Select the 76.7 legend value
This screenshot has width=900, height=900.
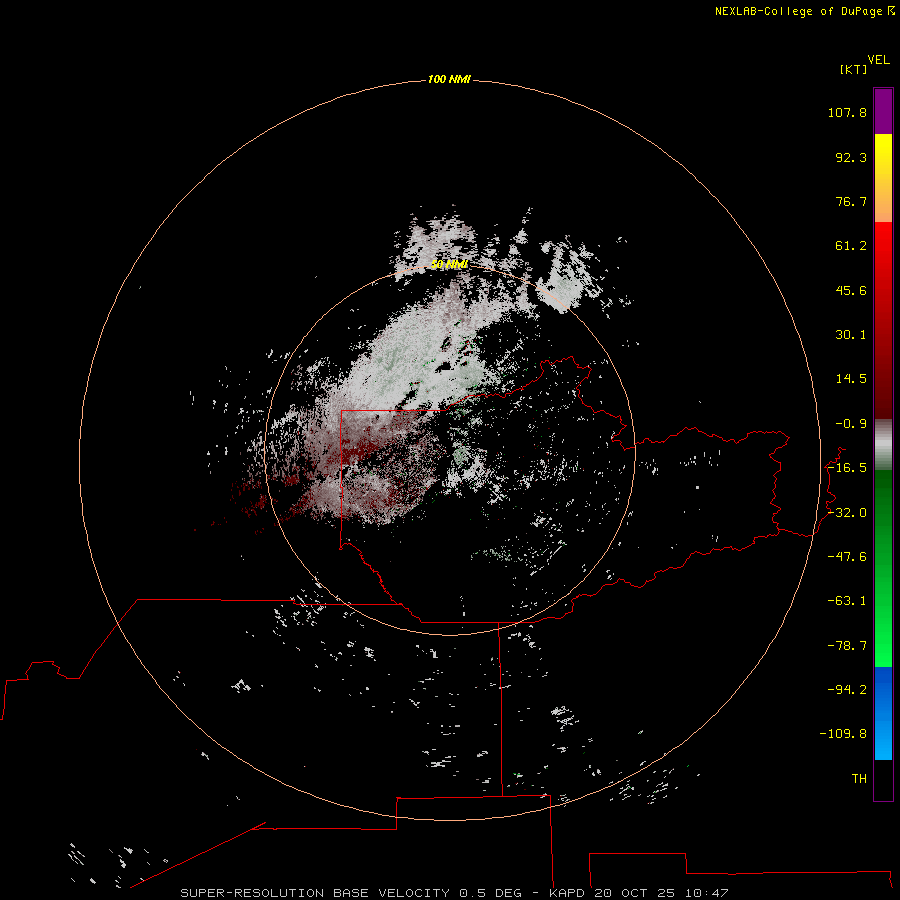click(x=851, y=201)
